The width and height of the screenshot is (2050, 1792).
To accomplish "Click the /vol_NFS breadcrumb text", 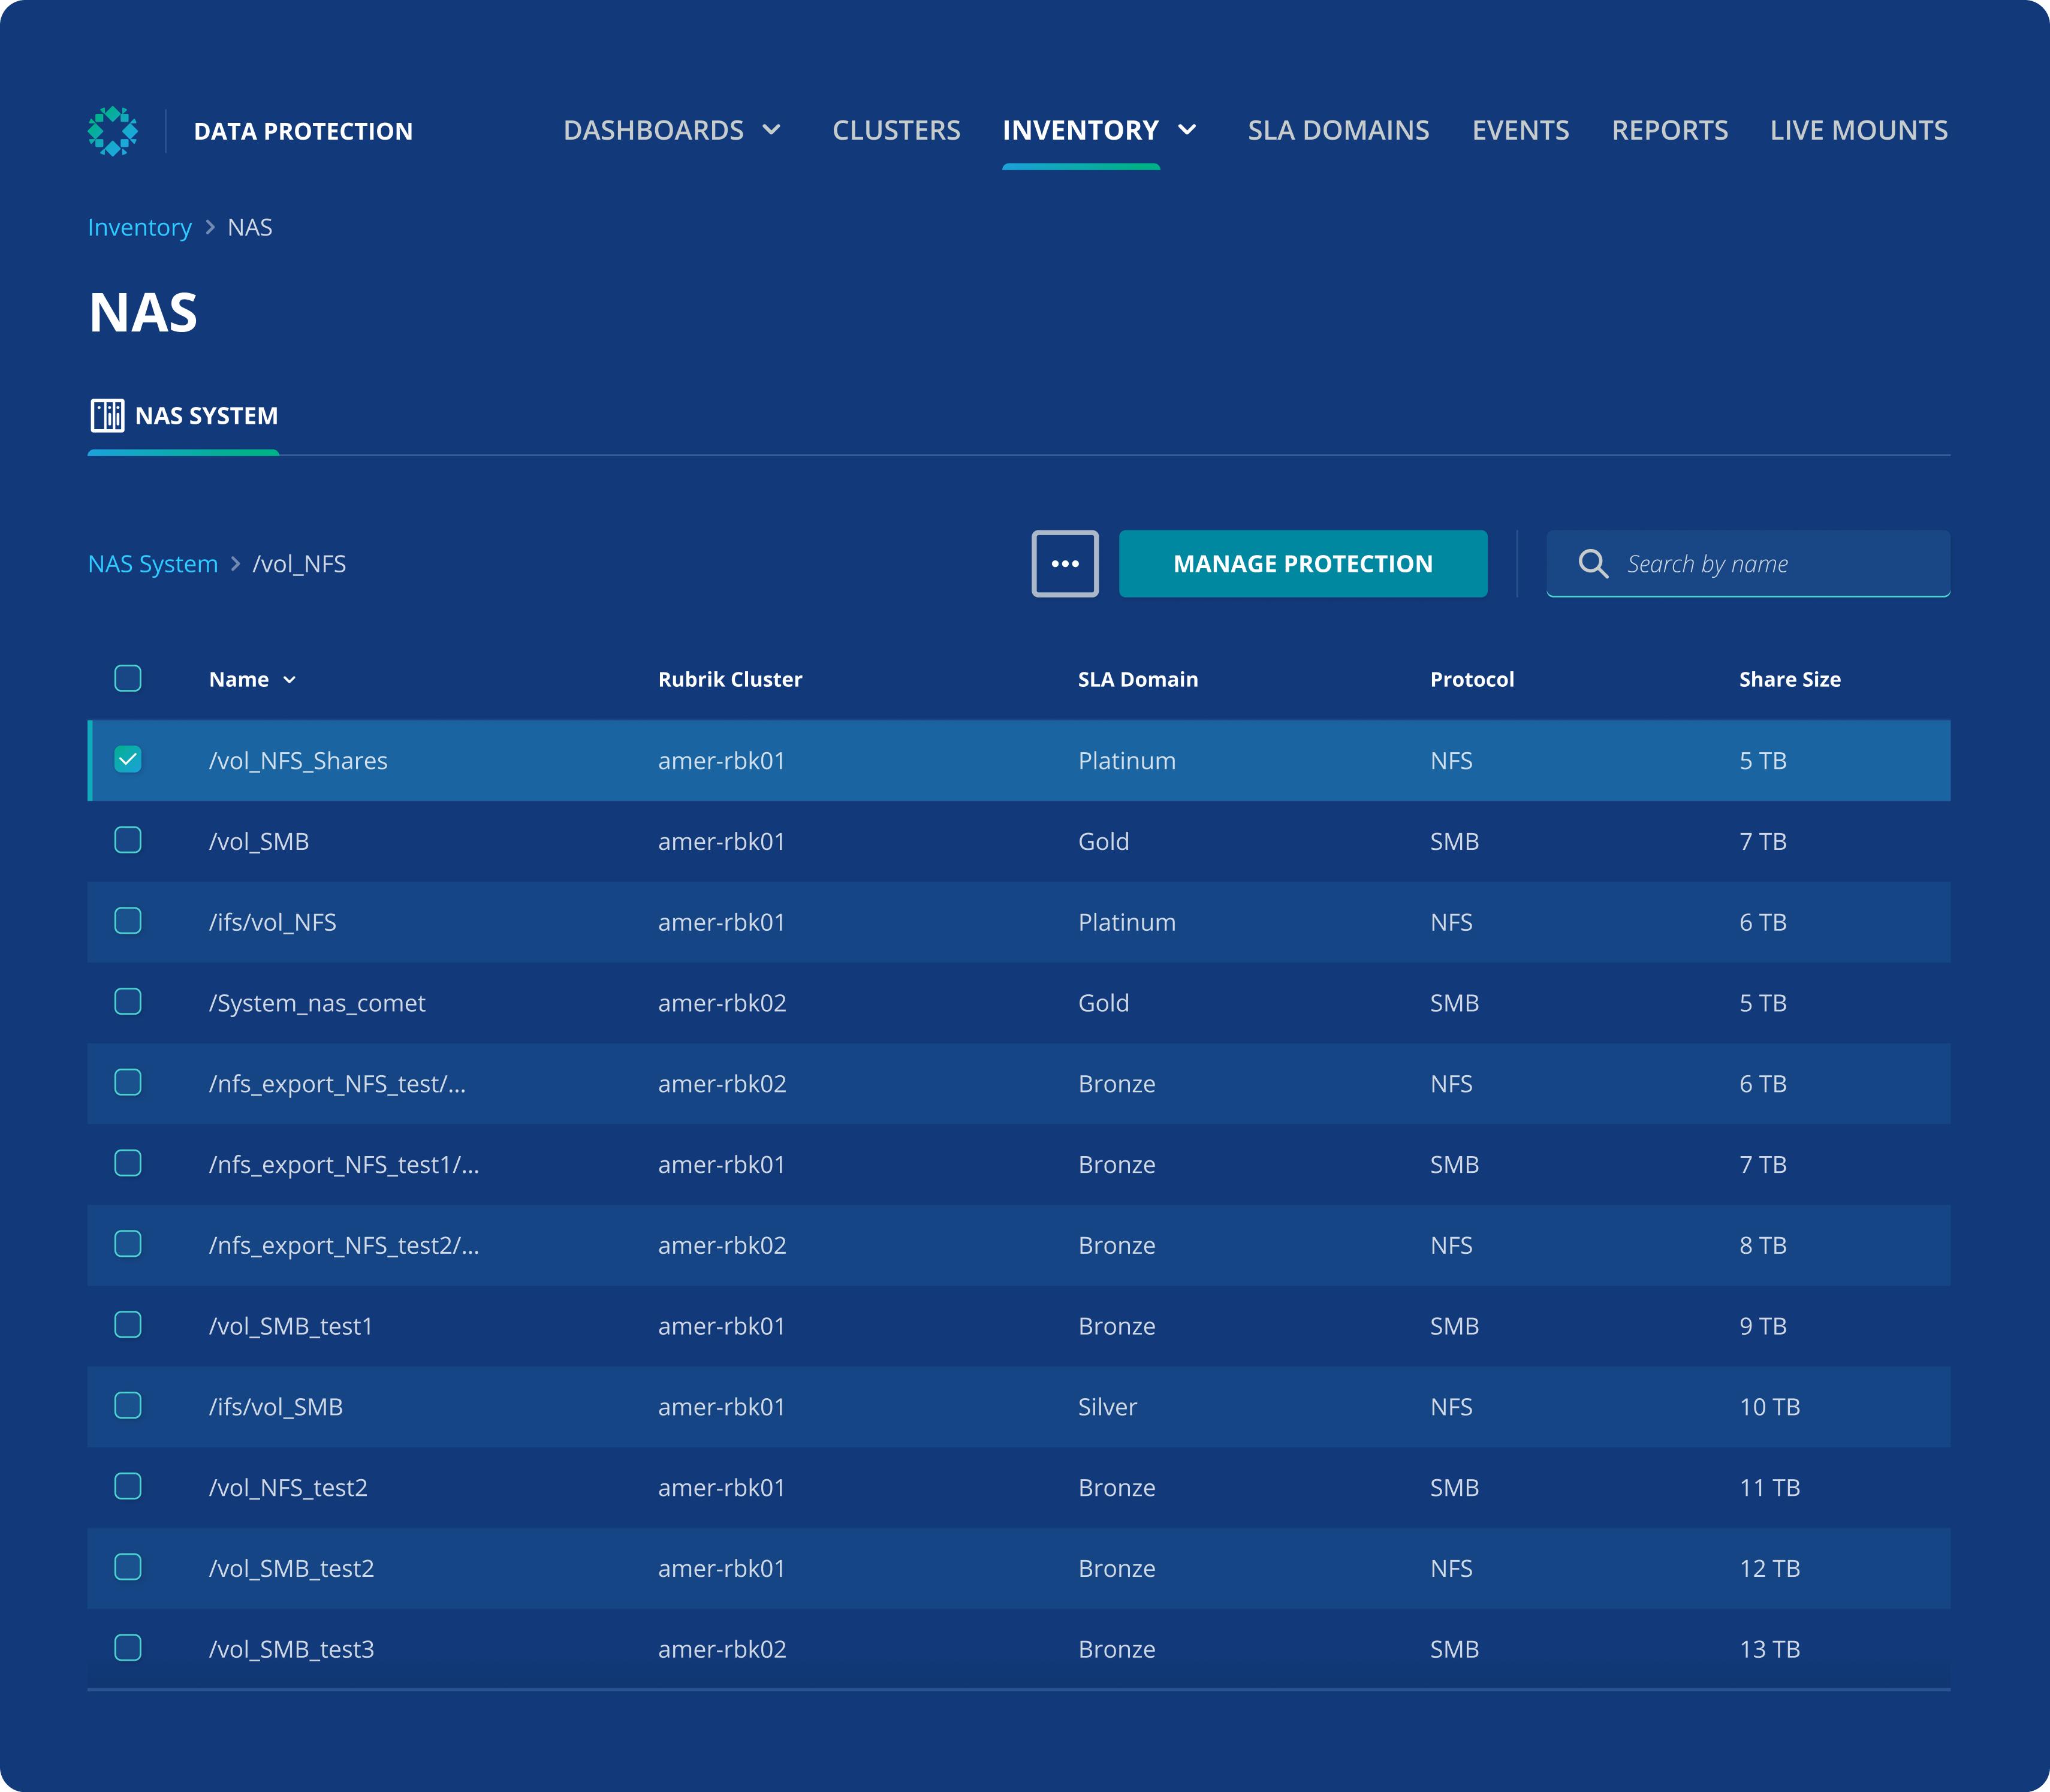I will (299, 564).
